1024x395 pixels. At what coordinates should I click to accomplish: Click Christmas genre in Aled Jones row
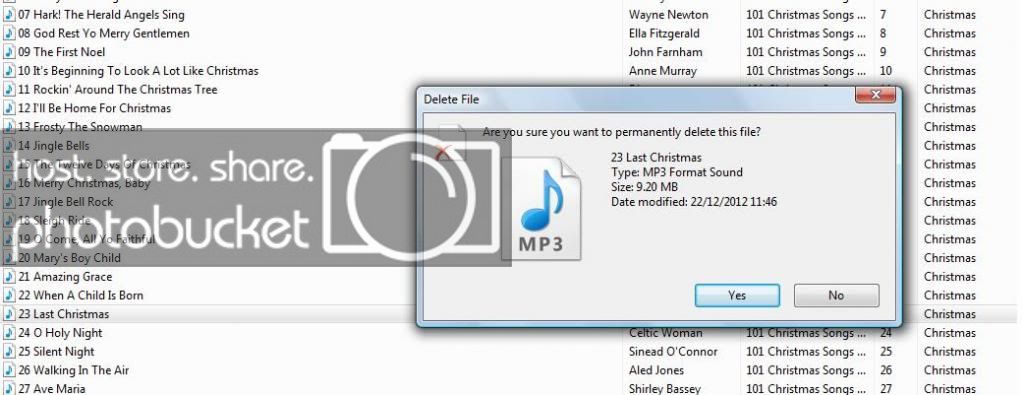[x=950, y=370]
